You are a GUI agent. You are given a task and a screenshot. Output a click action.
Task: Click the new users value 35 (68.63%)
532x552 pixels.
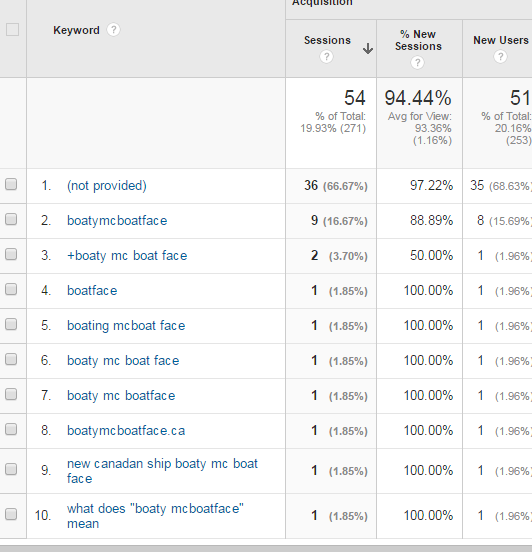click(x=501, y=186)
